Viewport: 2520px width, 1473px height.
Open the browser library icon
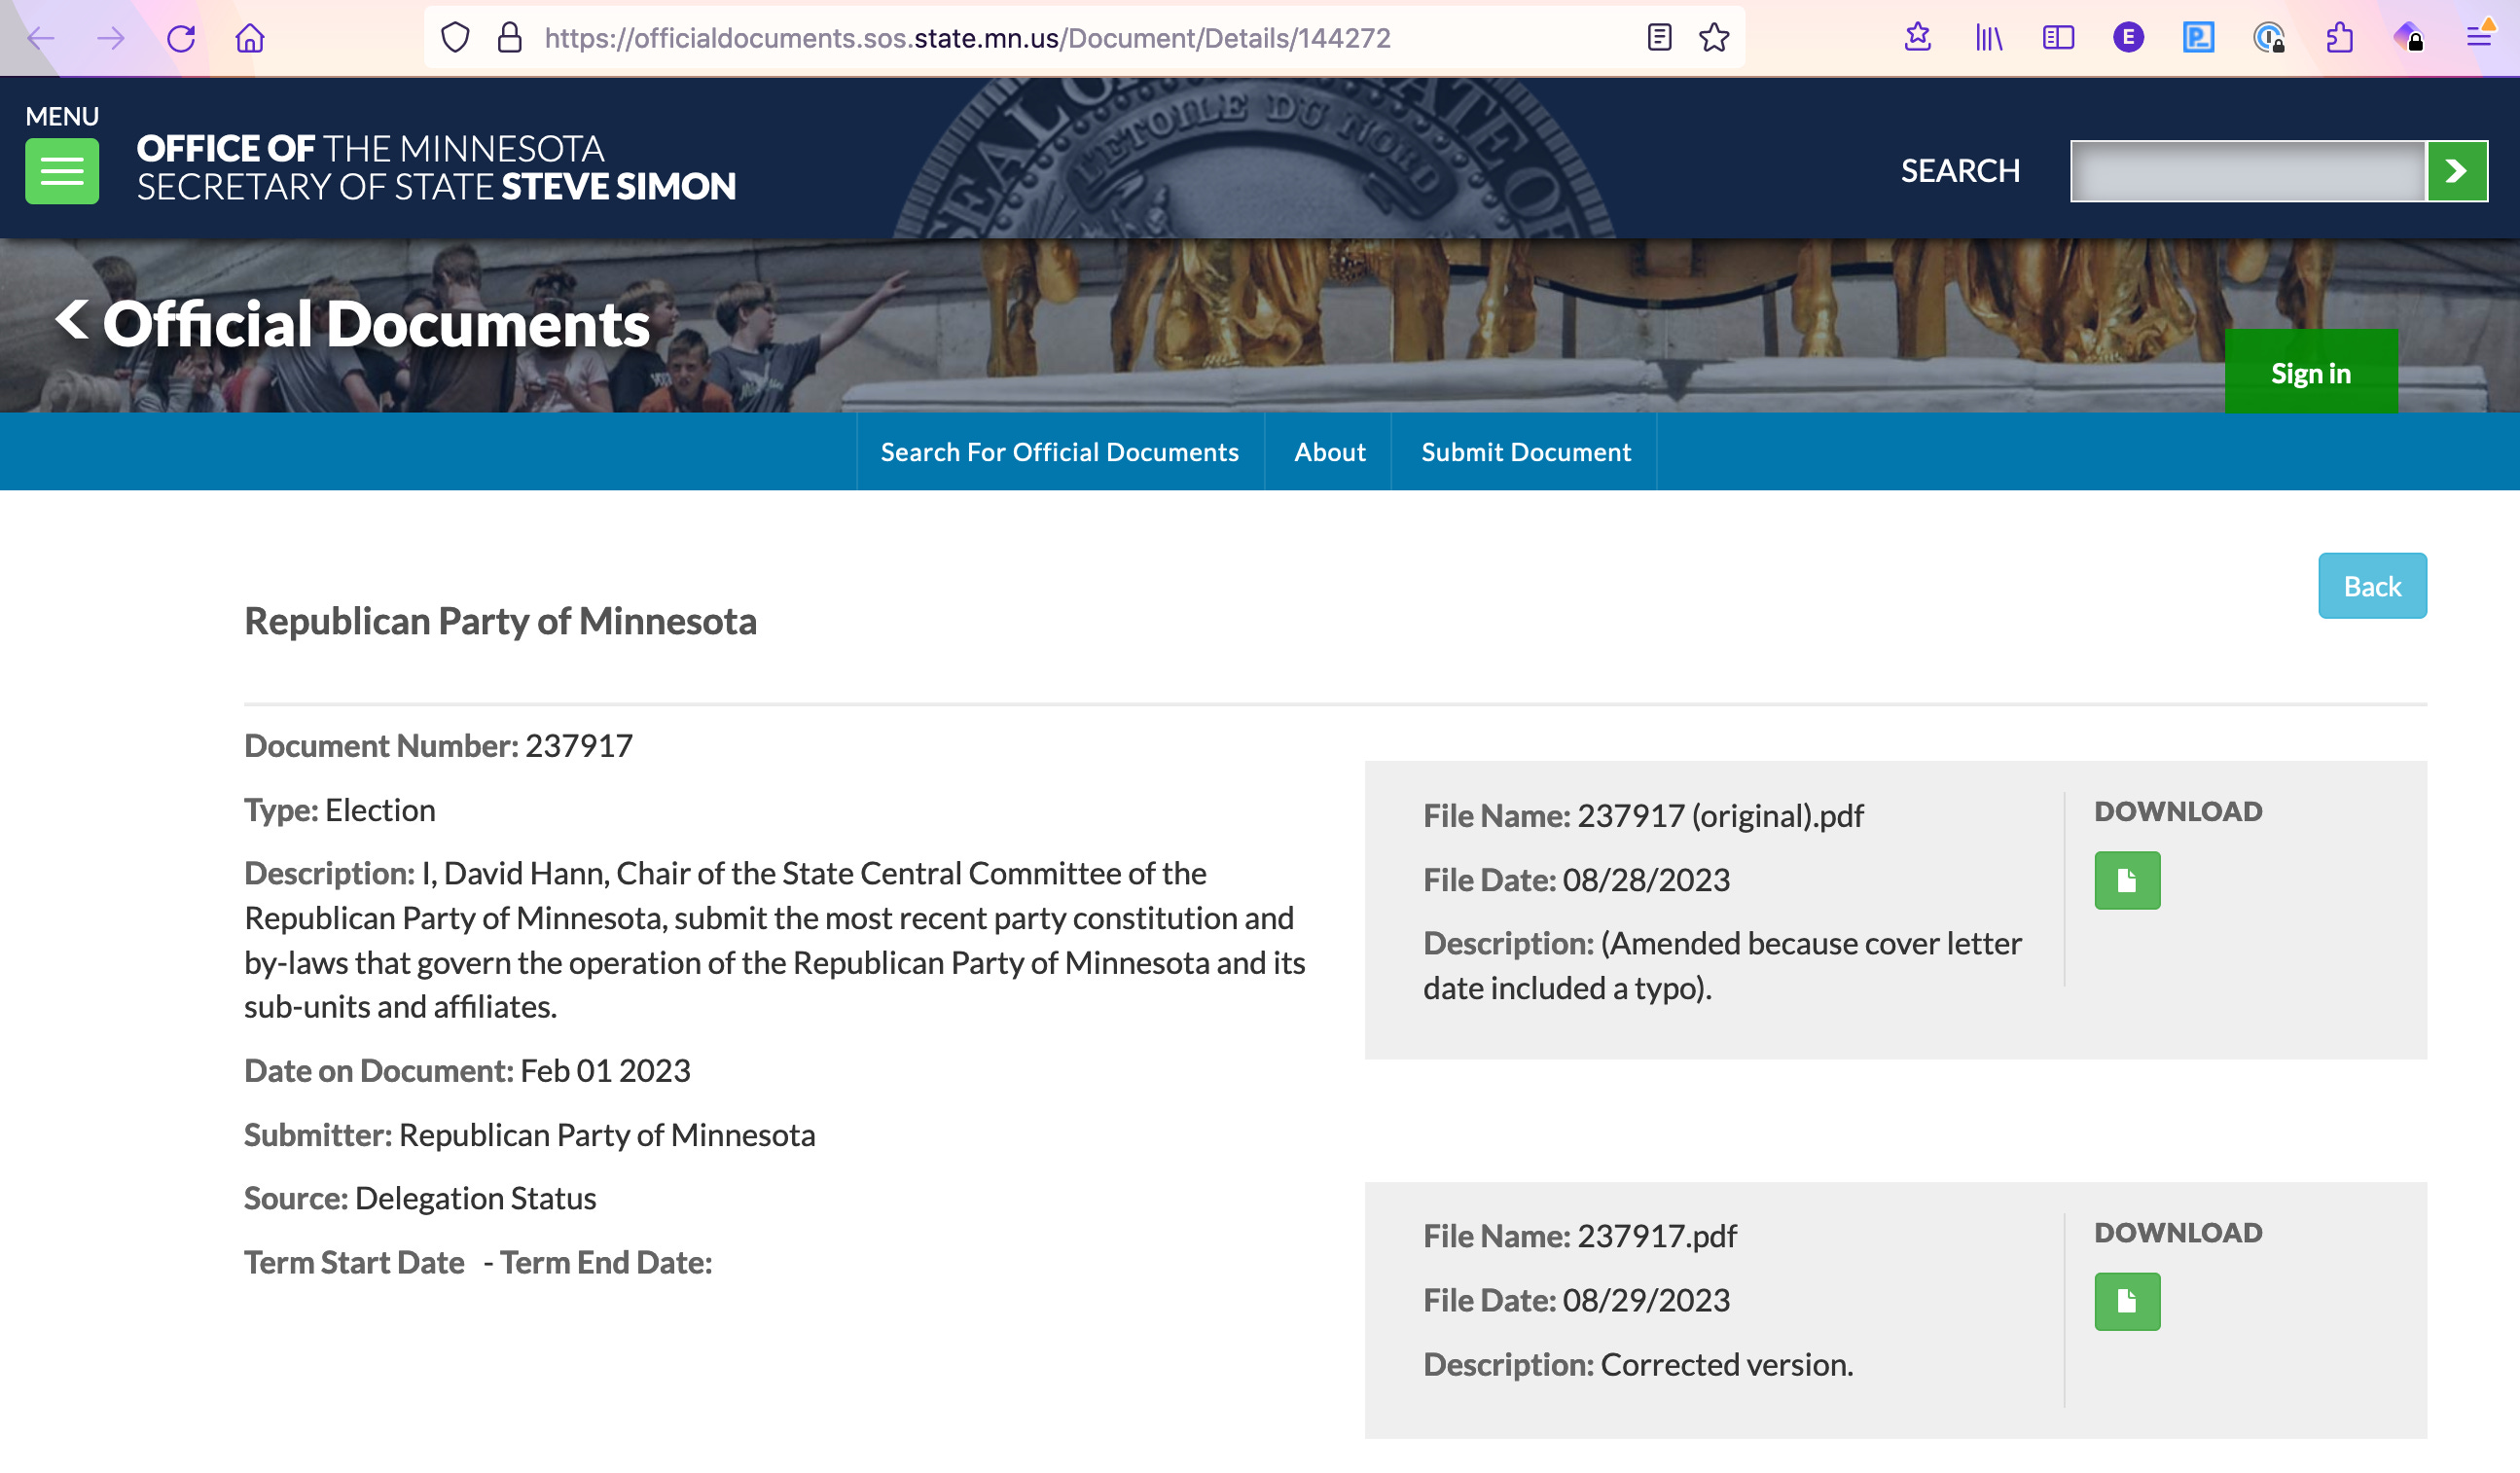(x=1988, y=38)
